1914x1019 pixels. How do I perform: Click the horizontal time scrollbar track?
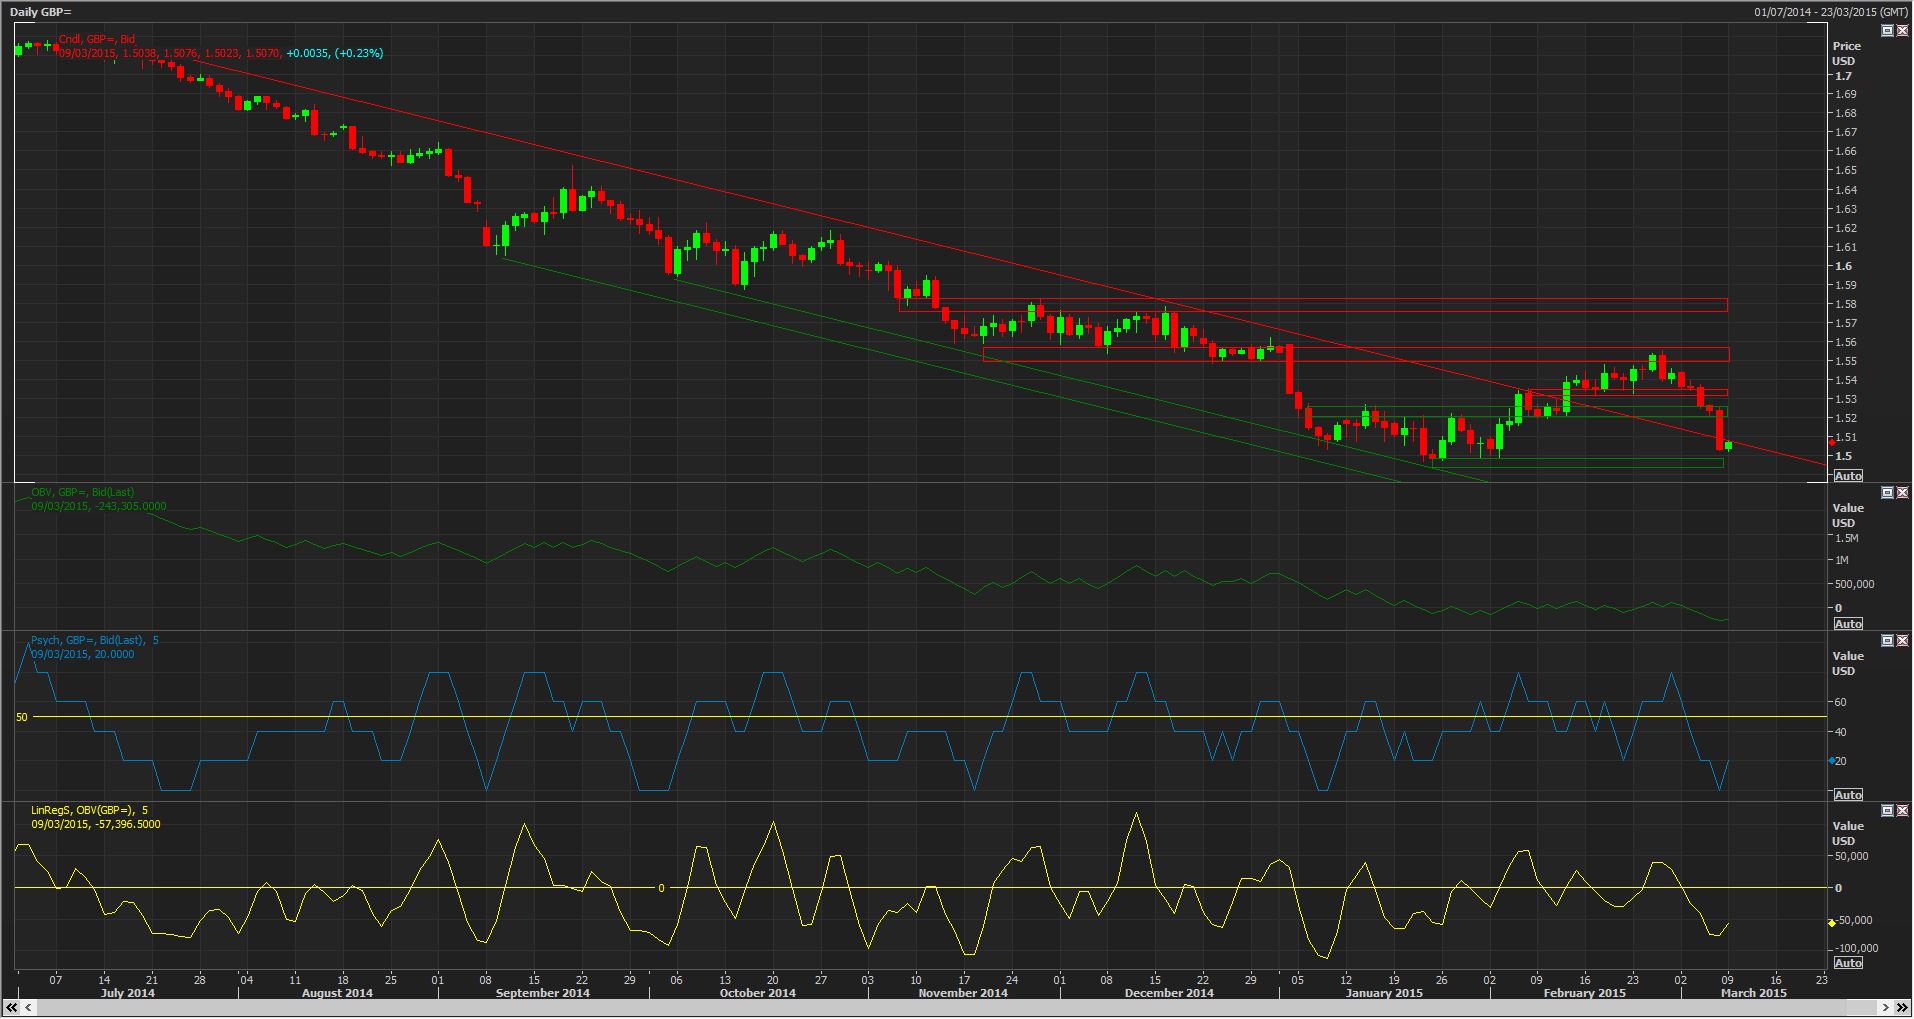pos(957,1007)
